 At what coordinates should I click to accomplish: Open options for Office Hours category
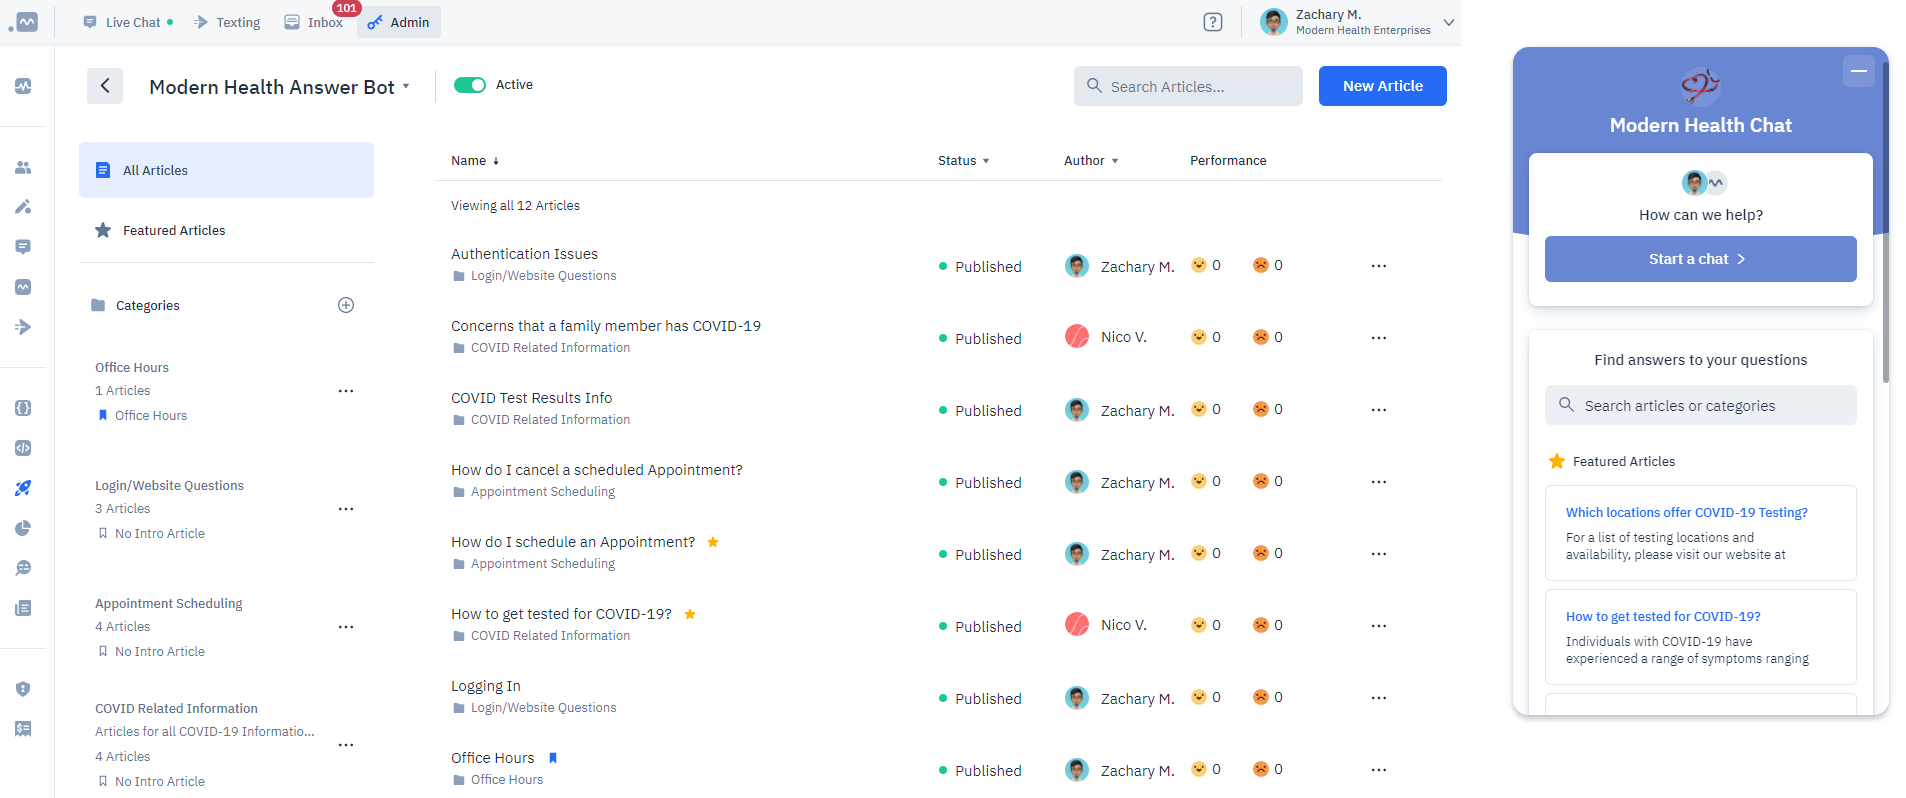click(346, 391)
